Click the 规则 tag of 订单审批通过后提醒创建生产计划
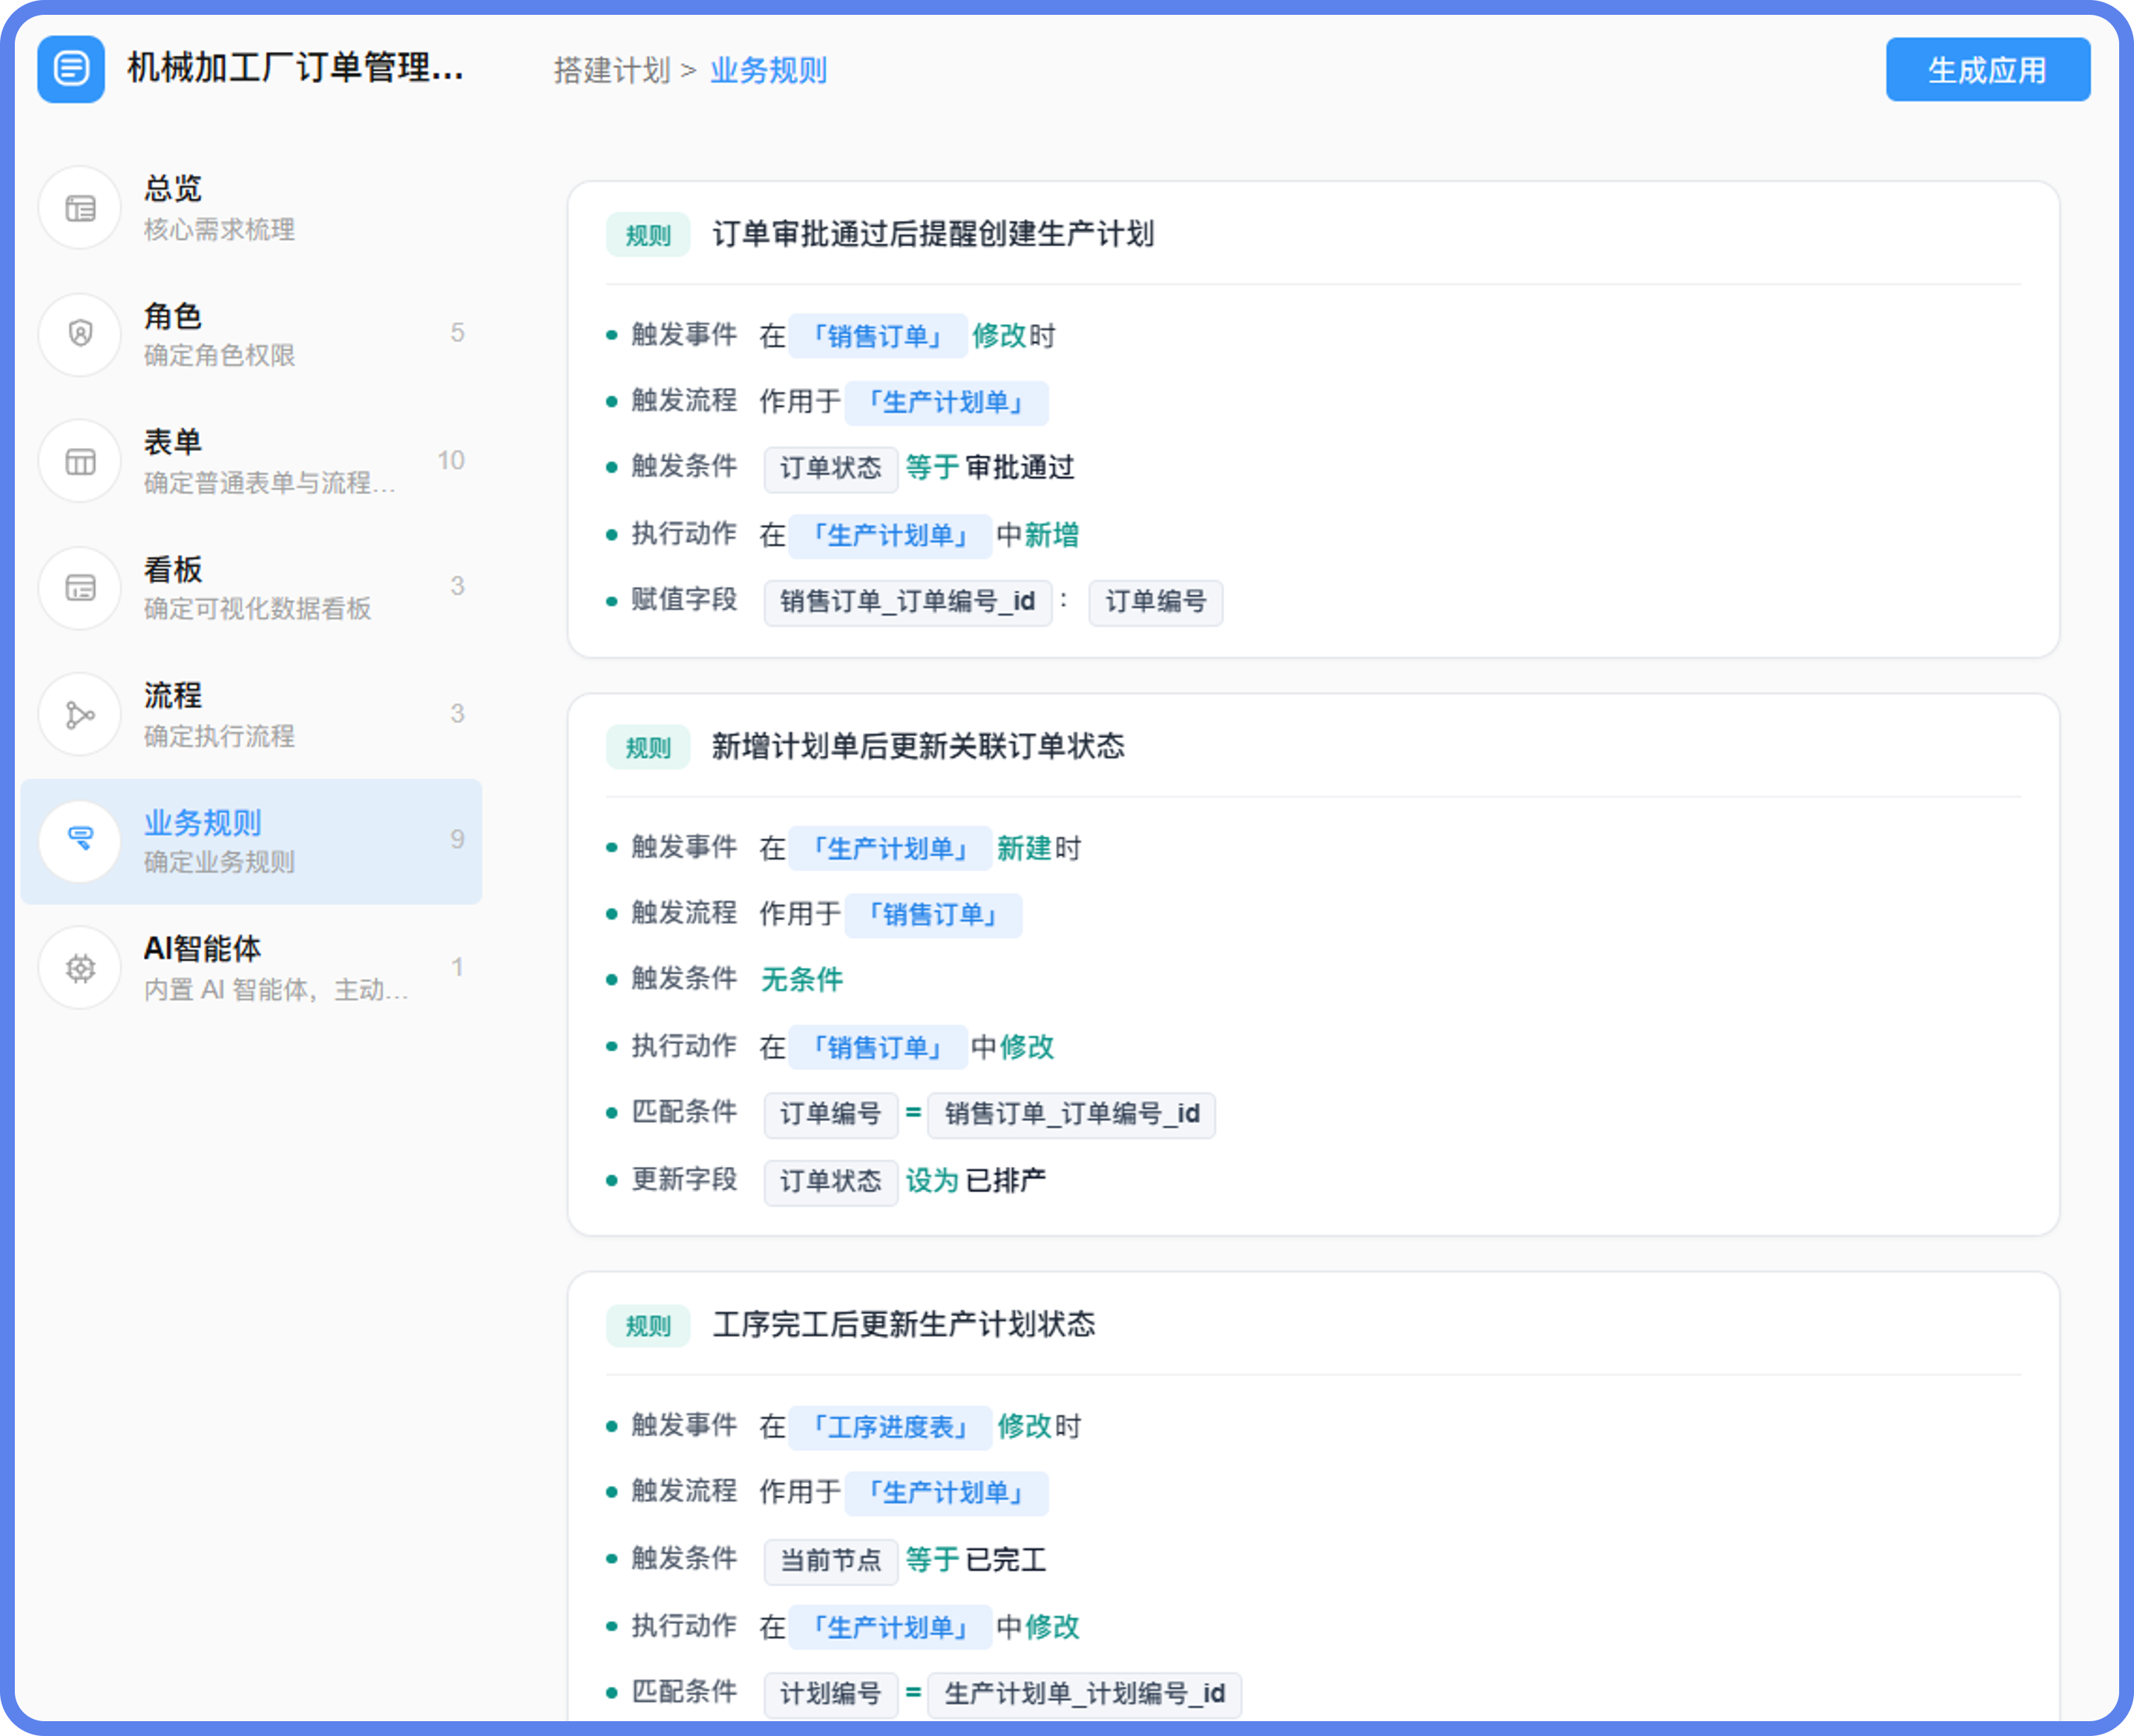The height and width of the screenshot is (1736, 2134). tap(647, 235)
